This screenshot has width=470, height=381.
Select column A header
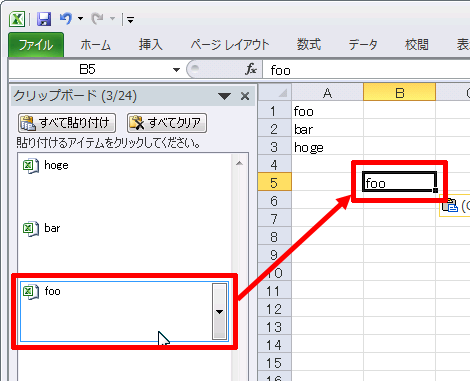pyautogui.click(x=327, y=92)
